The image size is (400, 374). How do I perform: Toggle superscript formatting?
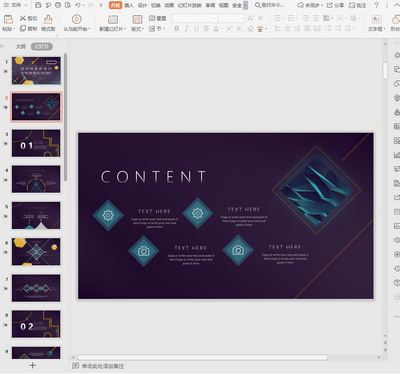[229, 29]
